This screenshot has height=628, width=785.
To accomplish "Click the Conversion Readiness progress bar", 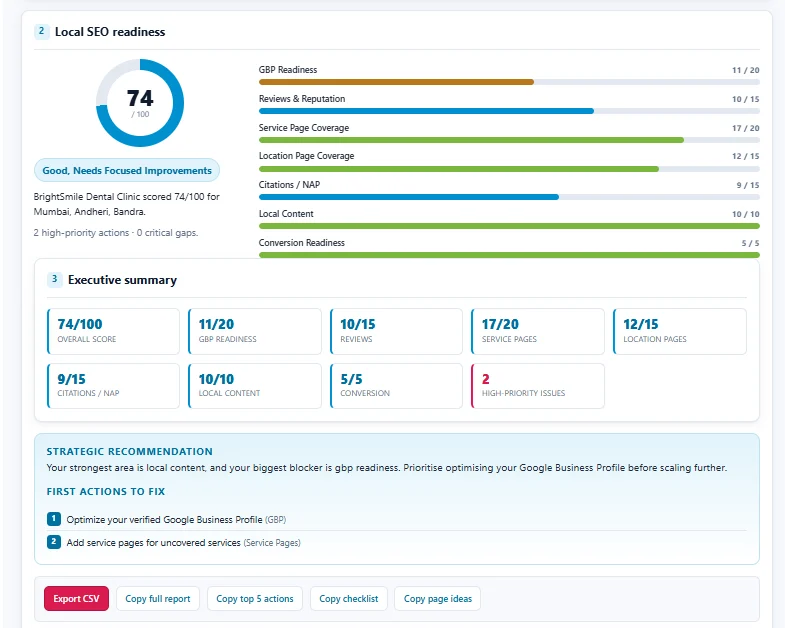I will tap(509, 255).
